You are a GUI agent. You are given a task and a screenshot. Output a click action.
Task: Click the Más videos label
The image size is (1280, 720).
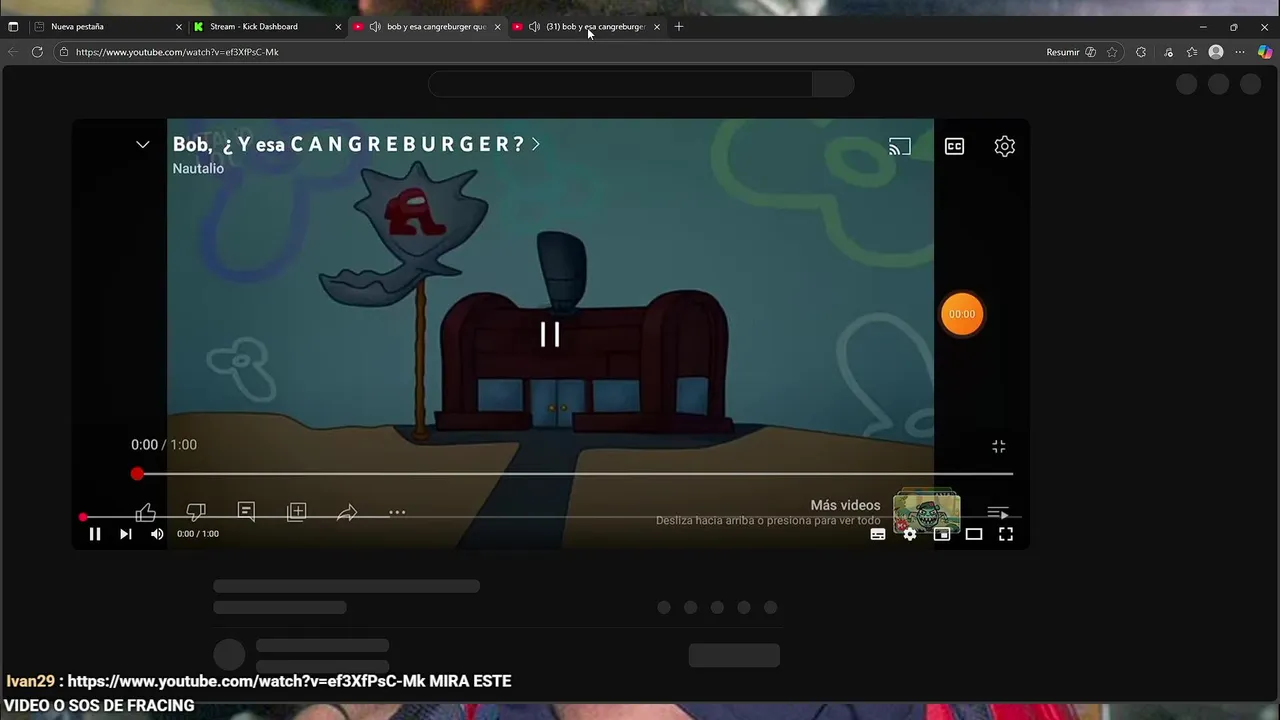point(845,505)
